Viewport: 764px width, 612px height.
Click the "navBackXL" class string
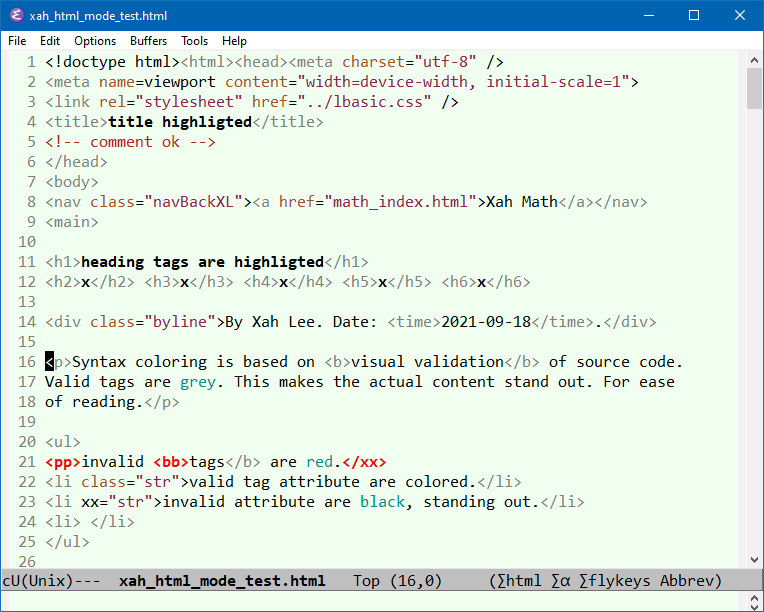pos(193,202)
